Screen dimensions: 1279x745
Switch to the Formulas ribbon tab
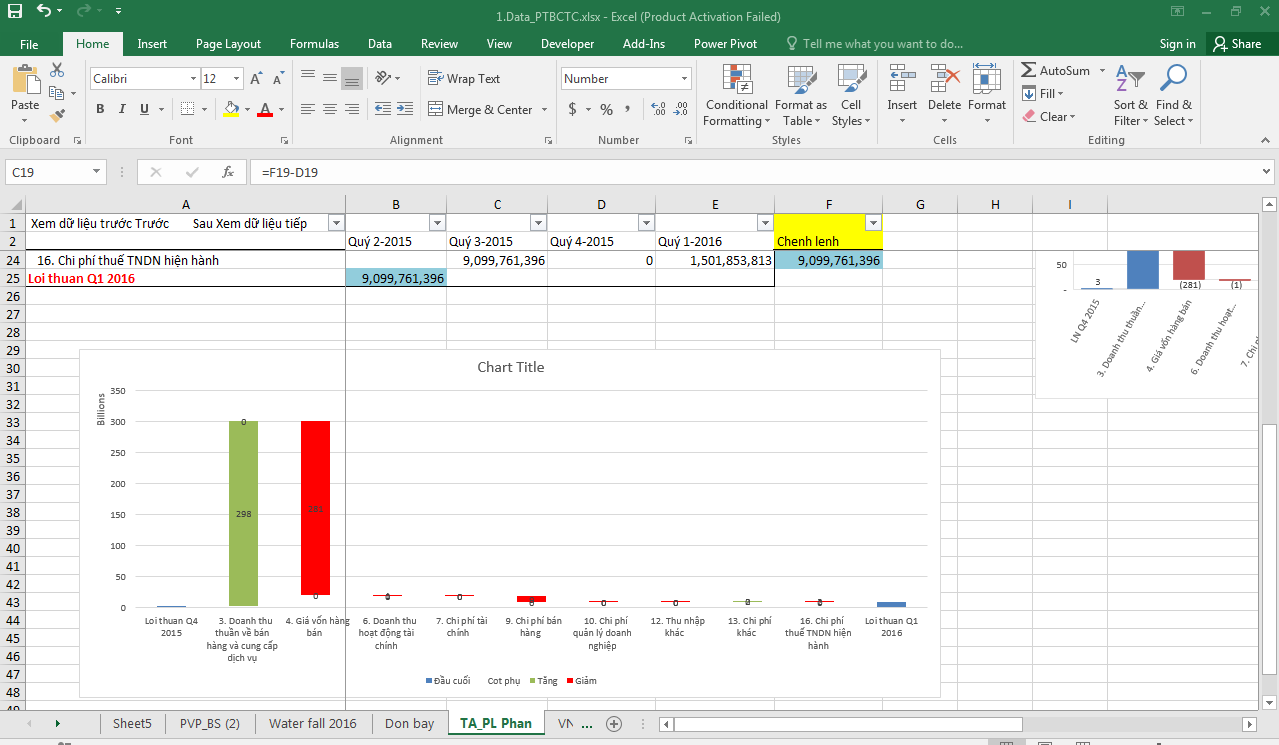(314, 44)
